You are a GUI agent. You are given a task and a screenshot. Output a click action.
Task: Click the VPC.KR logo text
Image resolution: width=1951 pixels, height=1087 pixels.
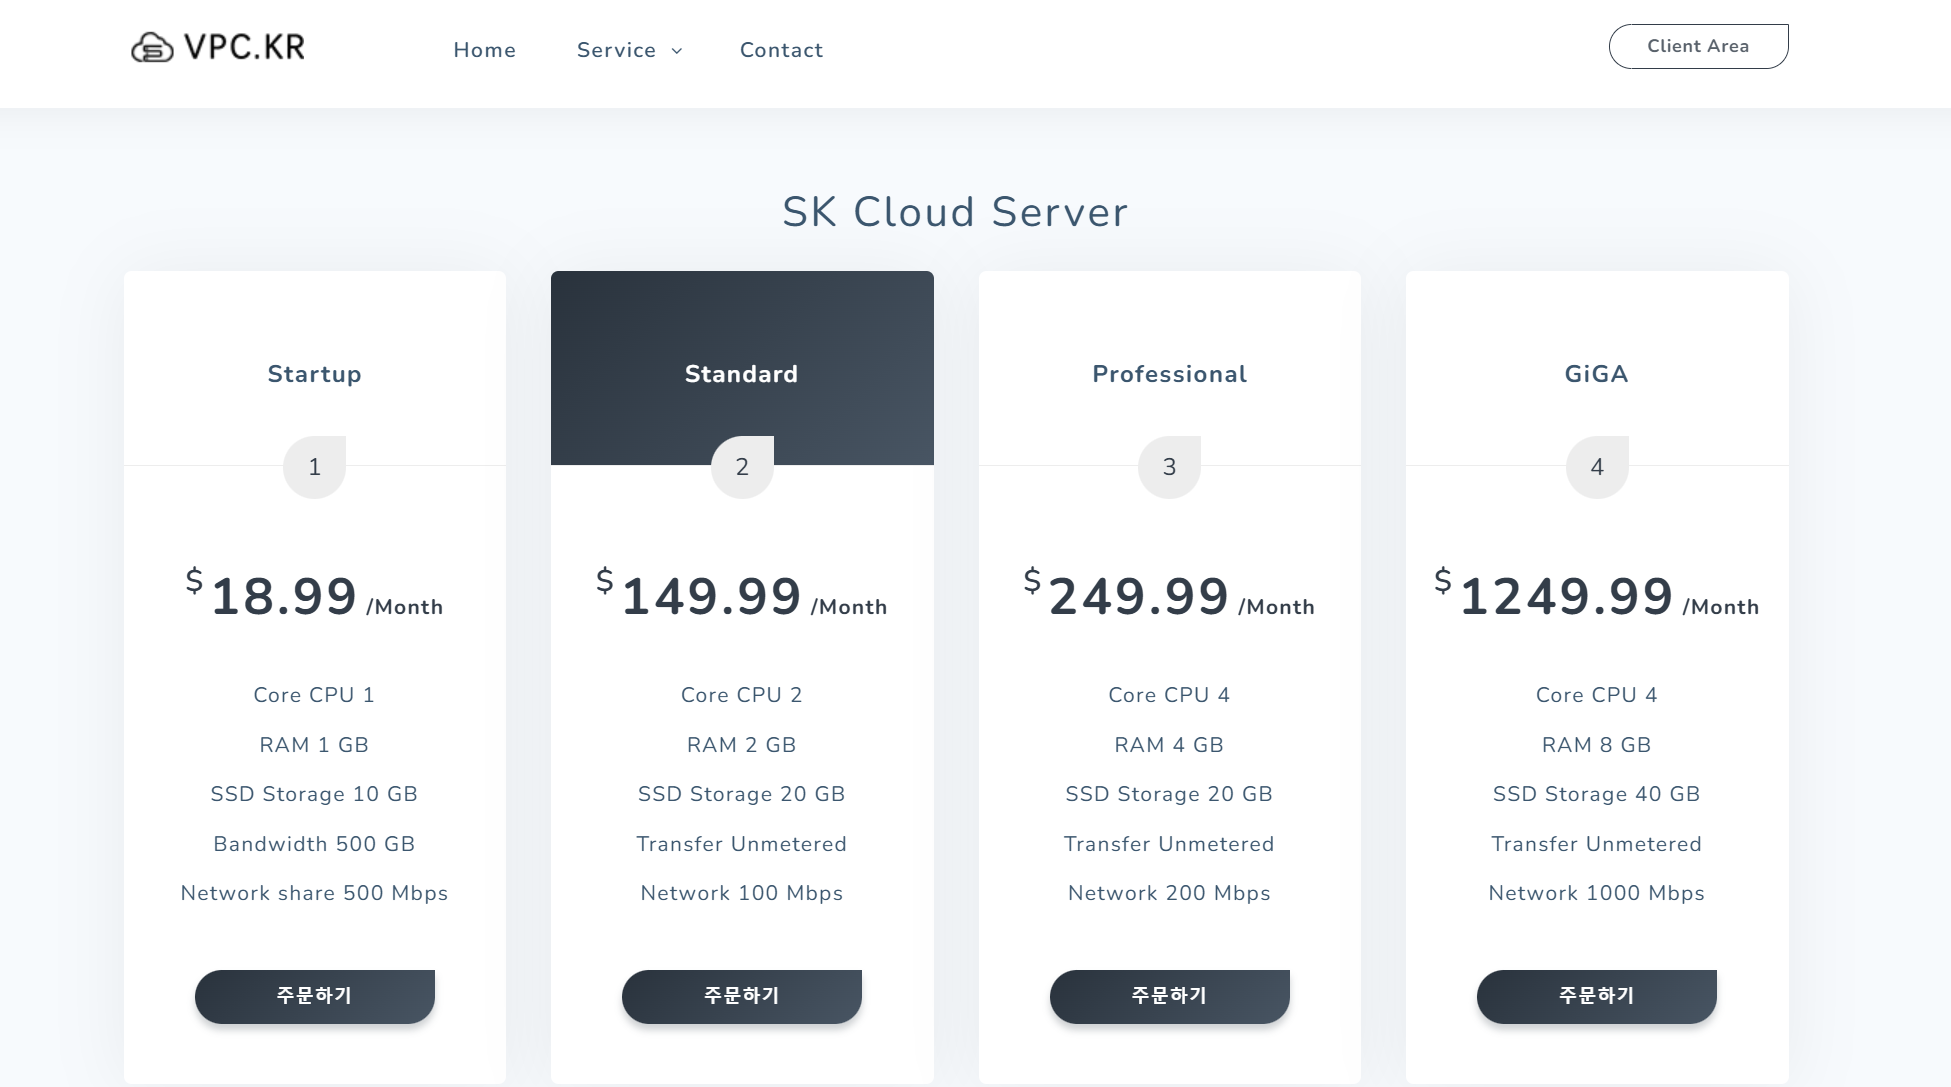244,47
